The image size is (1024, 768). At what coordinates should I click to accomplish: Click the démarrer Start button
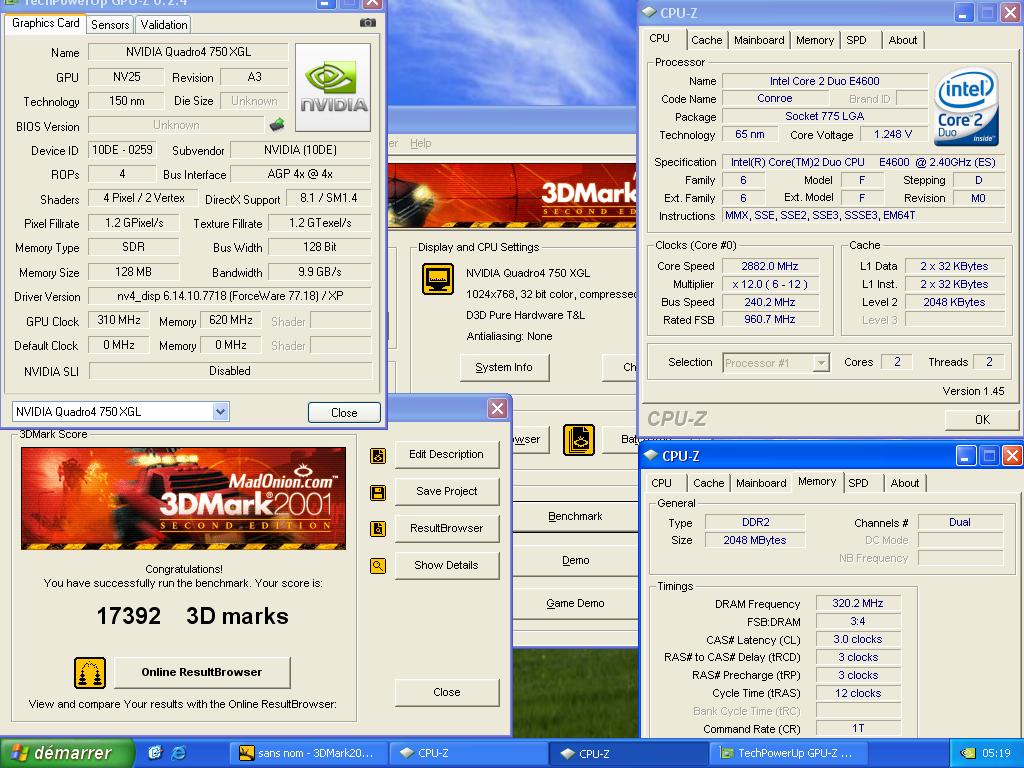coord(67,753)
